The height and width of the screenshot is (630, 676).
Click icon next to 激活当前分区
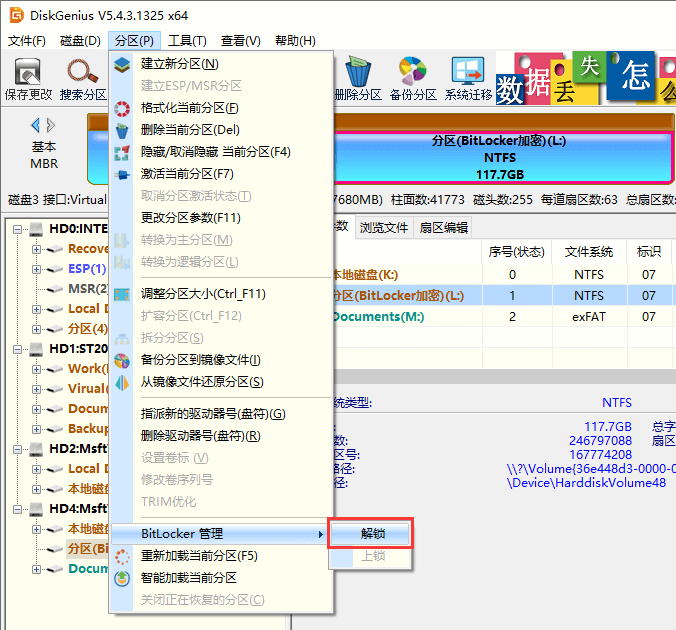122,175
